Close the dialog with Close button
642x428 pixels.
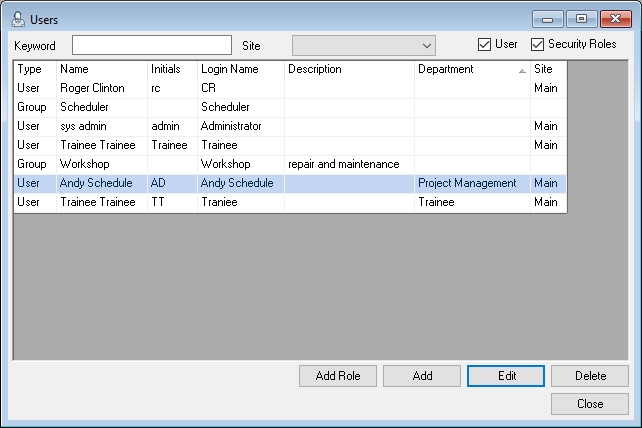(589, 404)
